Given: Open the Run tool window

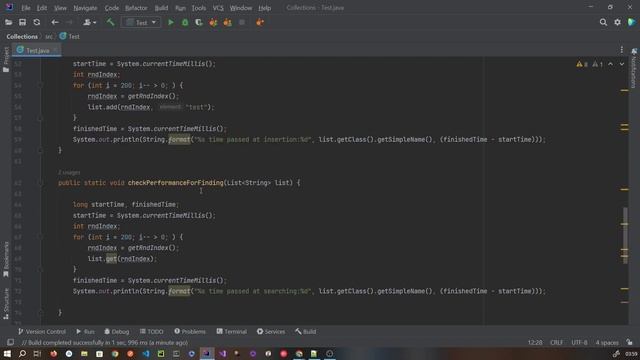Looking at the screenshot, I should (x=85, y=331).
